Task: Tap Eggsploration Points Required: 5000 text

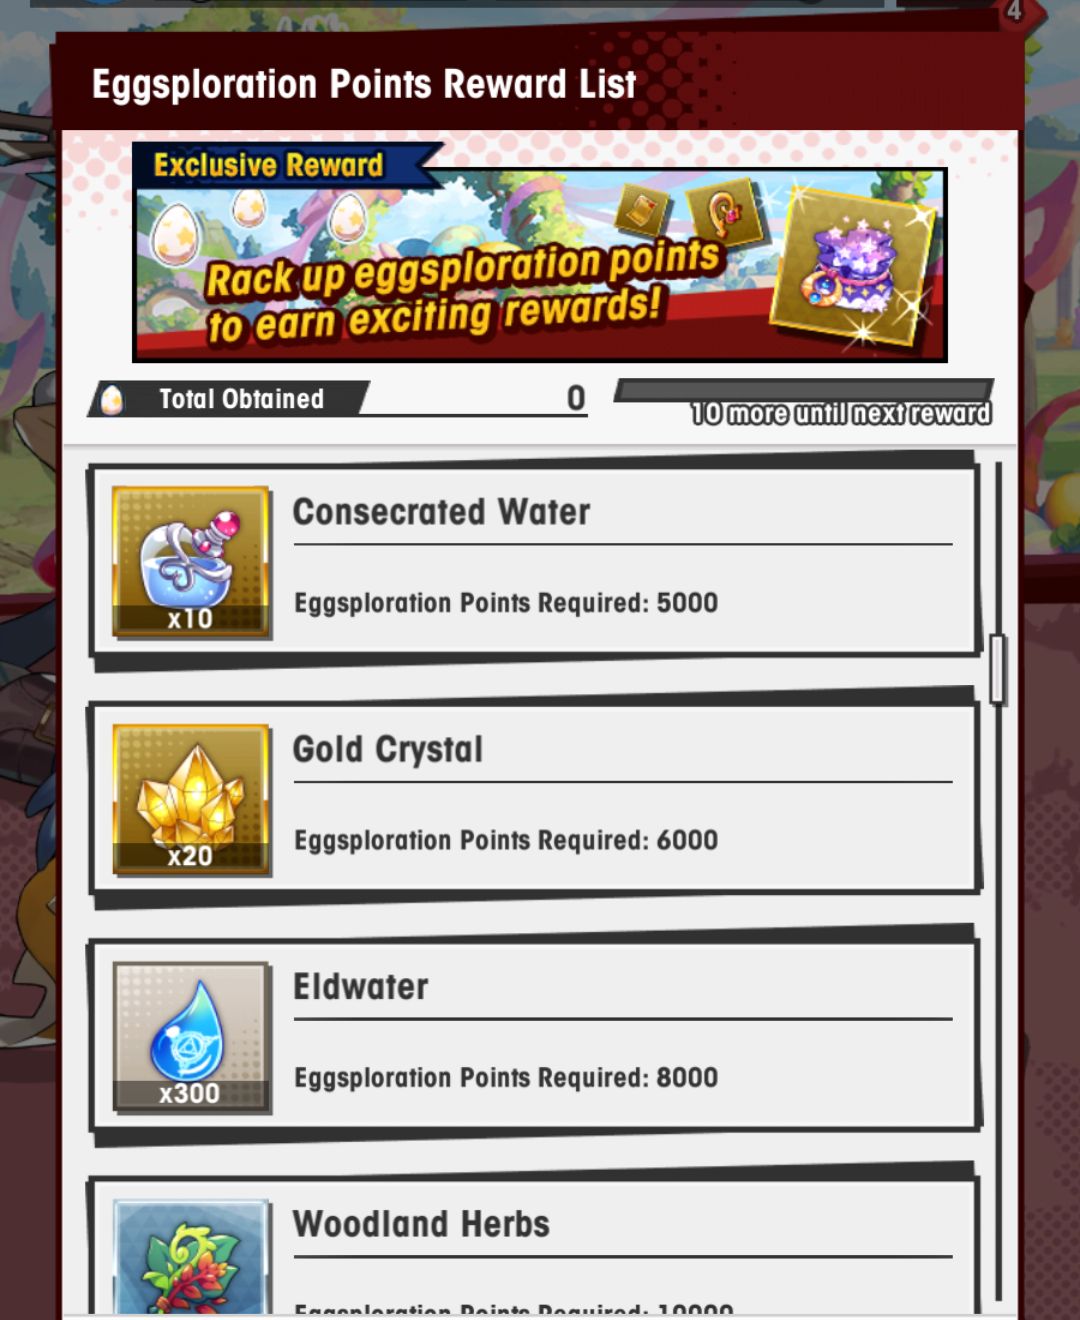Action: [506, 603]
